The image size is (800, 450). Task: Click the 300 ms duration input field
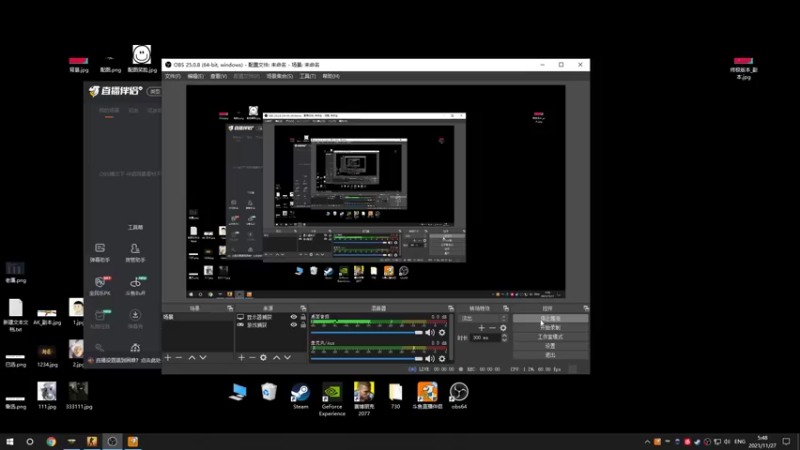coord(485,338)
